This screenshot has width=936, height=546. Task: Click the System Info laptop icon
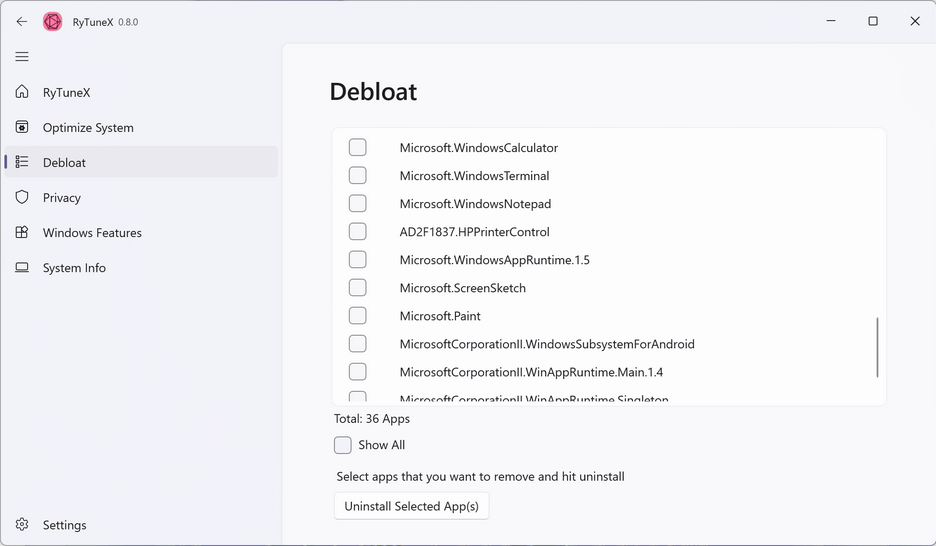[x=22, y=267]
